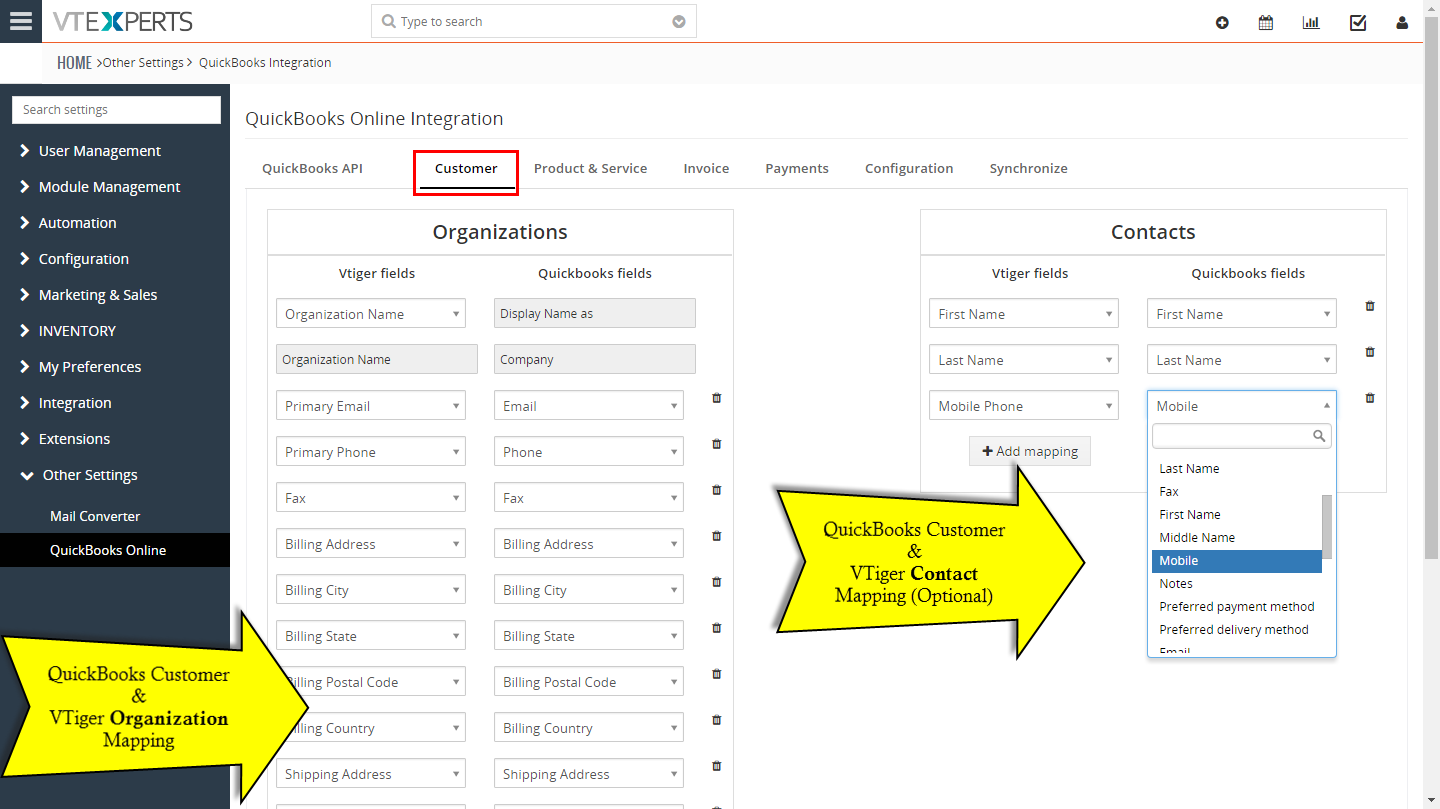This screenshot has width=1440, height=809.
Task: Open the Synchronize tab
Action: [x=1028, y=168]
